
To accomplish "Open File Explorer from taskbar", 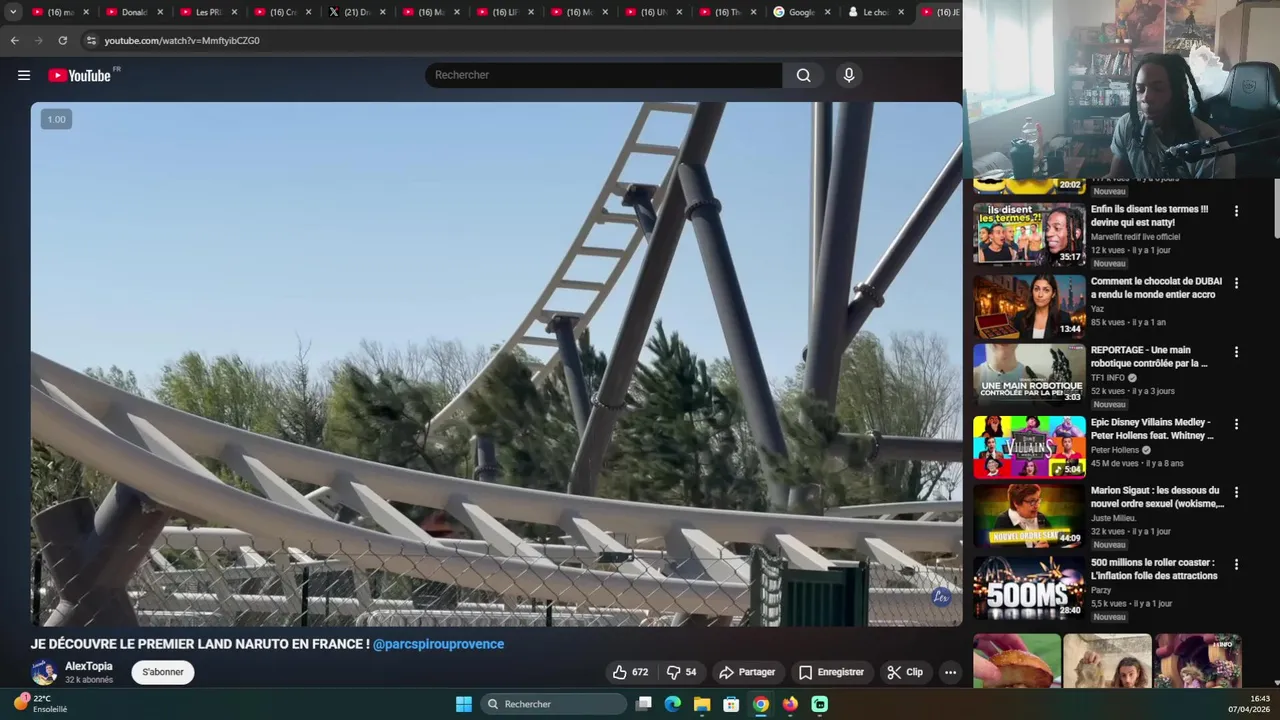I will [702, 704].
